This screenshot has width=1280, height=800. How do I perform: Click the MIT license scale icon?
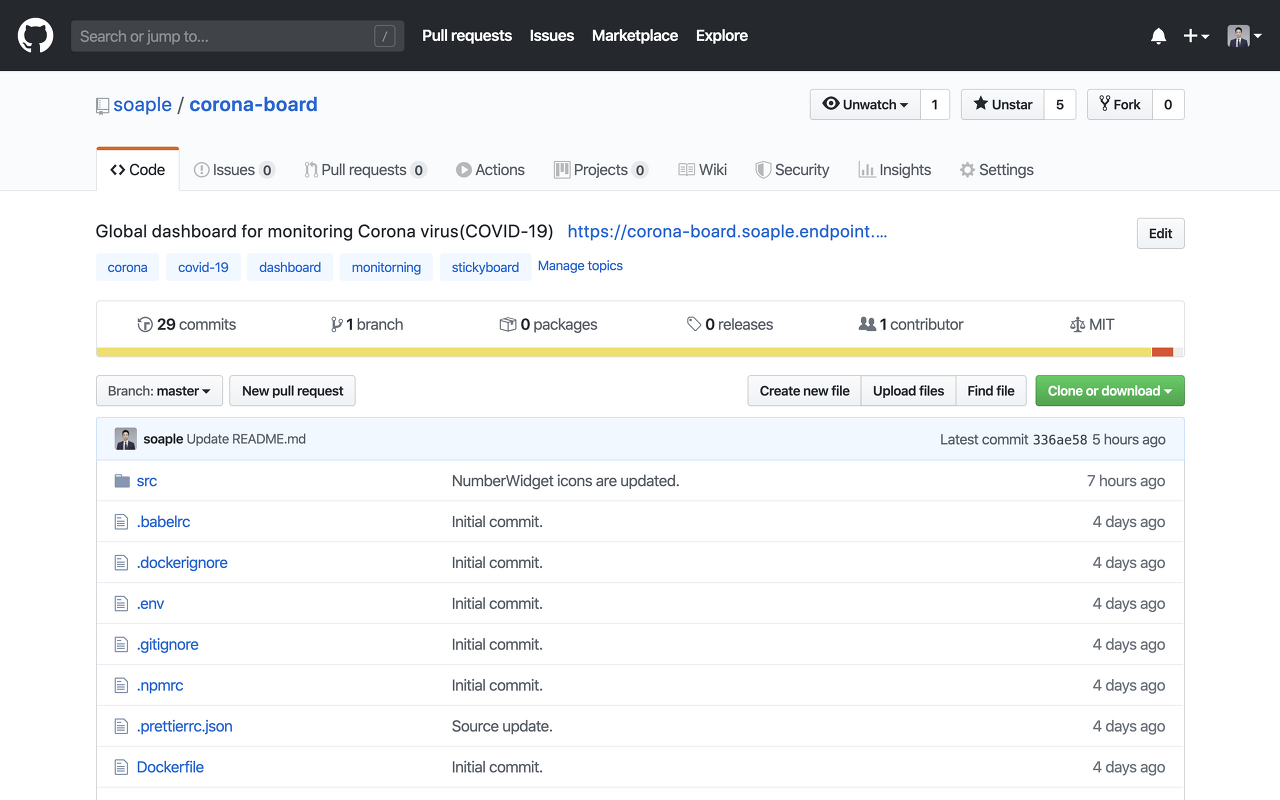(1077, 324)
